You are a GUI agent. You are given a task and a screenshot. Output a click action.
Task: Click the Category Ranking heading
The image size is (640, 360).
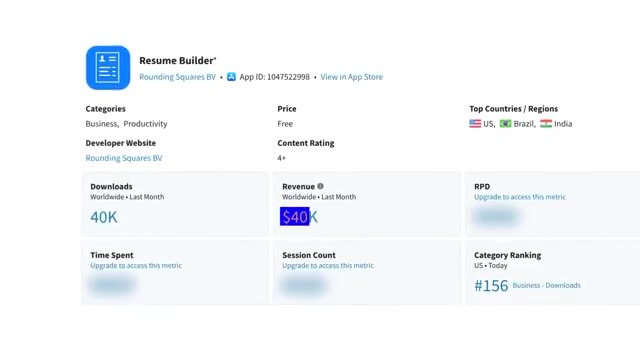tap(507, 255)
